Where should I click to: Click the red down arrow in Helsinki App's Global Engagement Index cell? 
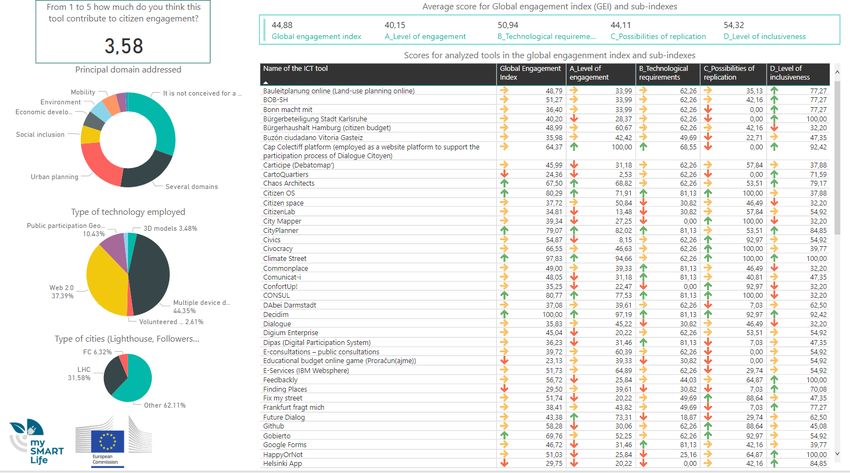coord(504,463)
